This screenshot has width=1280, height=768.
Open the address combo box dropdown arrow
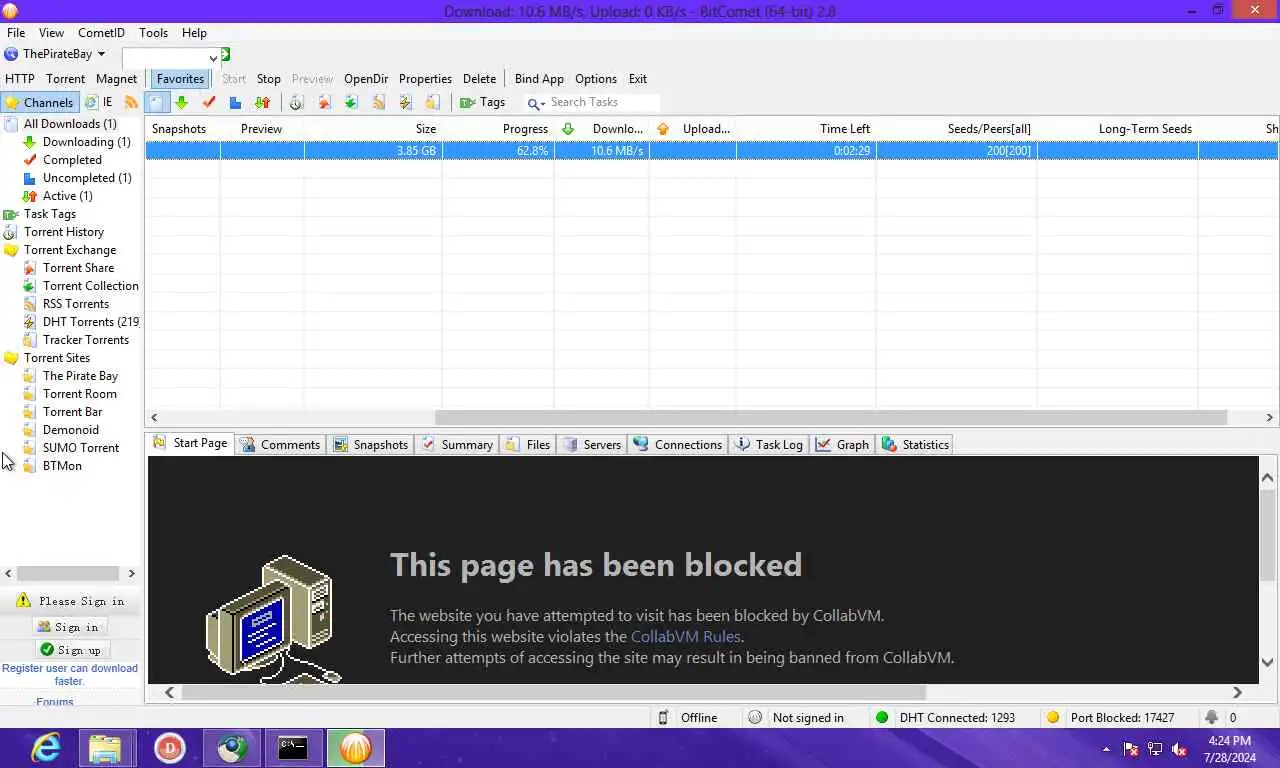coord(213,58)
